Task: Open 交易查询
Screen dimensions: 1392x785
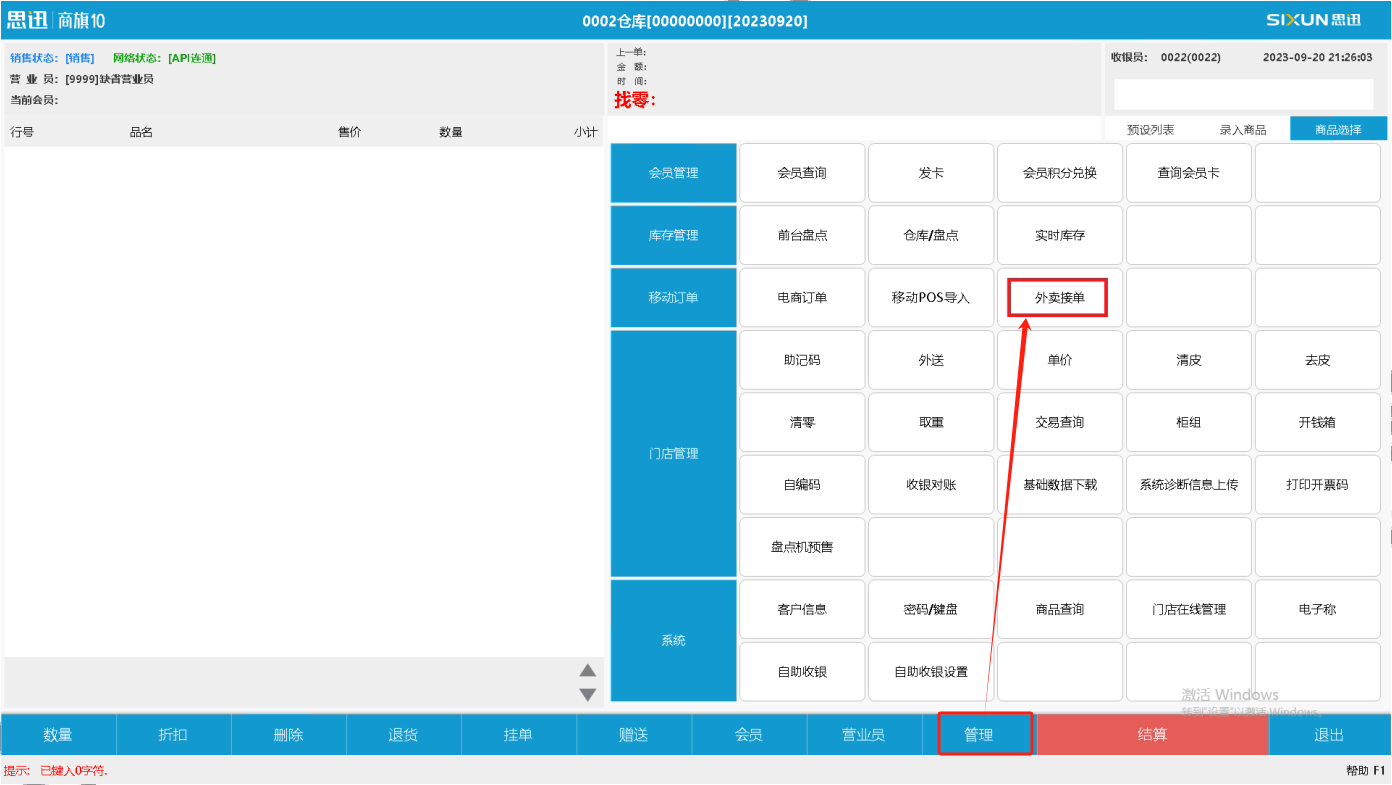Action: click(1060, 422)
